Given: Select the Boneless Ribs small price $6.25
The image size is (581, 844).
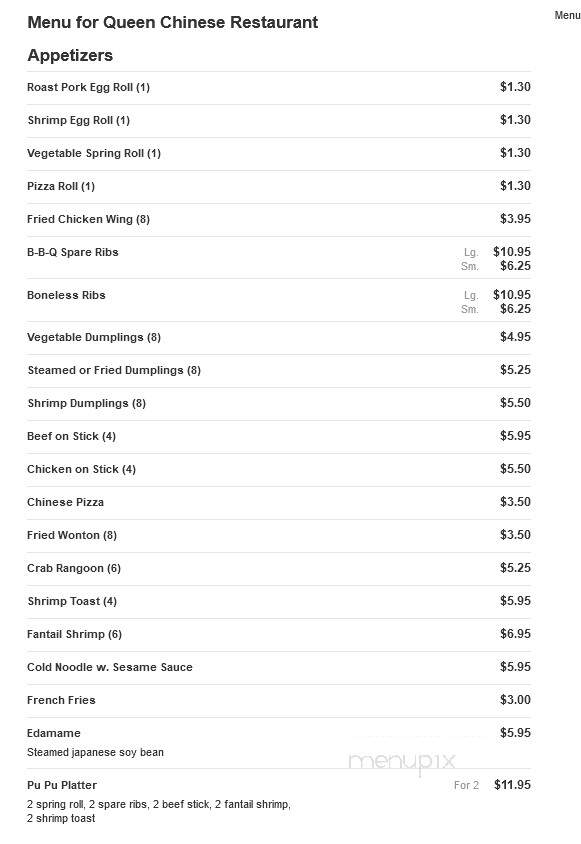Looking at the screenshot, I should pos(515,308).
